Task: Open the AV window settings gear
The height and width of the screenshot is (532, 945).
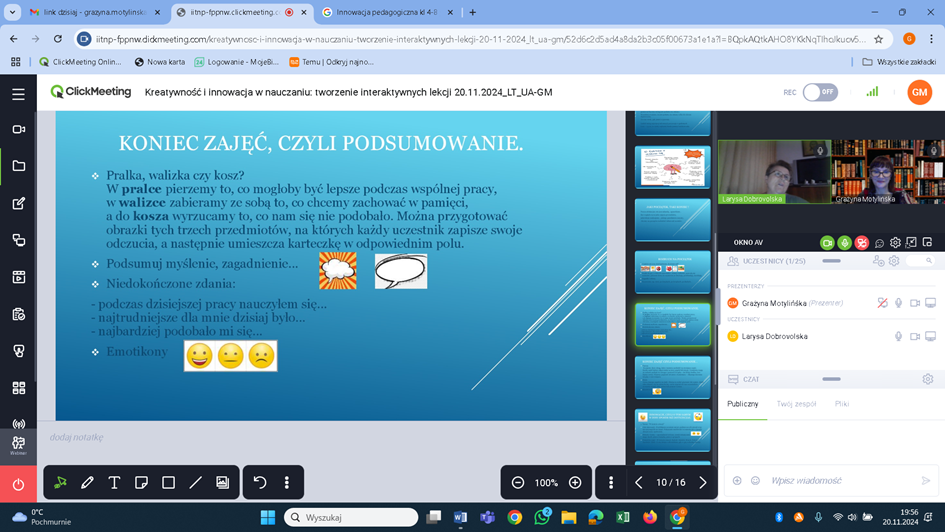Action: pos(896,242)
